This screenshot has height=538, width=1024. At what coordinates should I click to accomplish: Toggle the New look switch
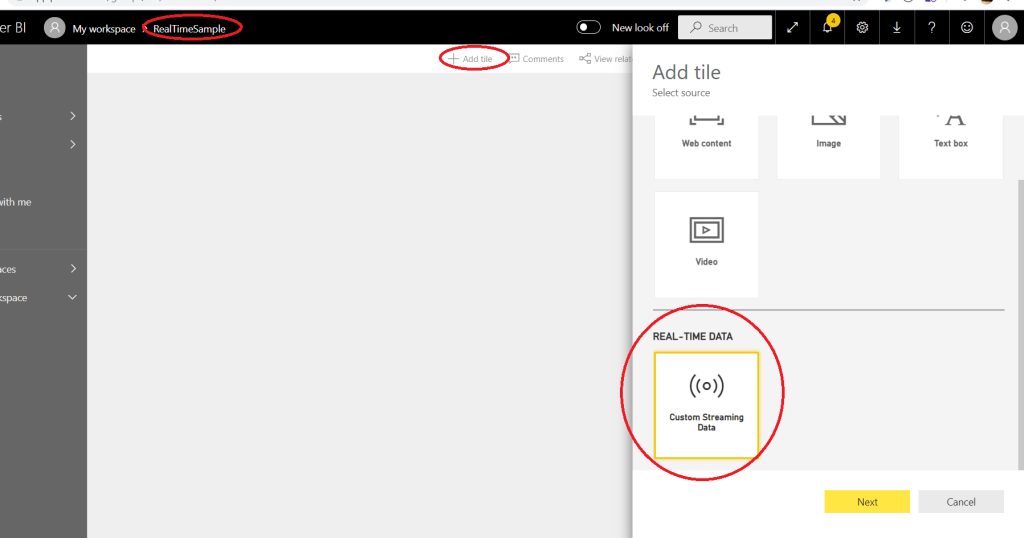coord(590,28)
